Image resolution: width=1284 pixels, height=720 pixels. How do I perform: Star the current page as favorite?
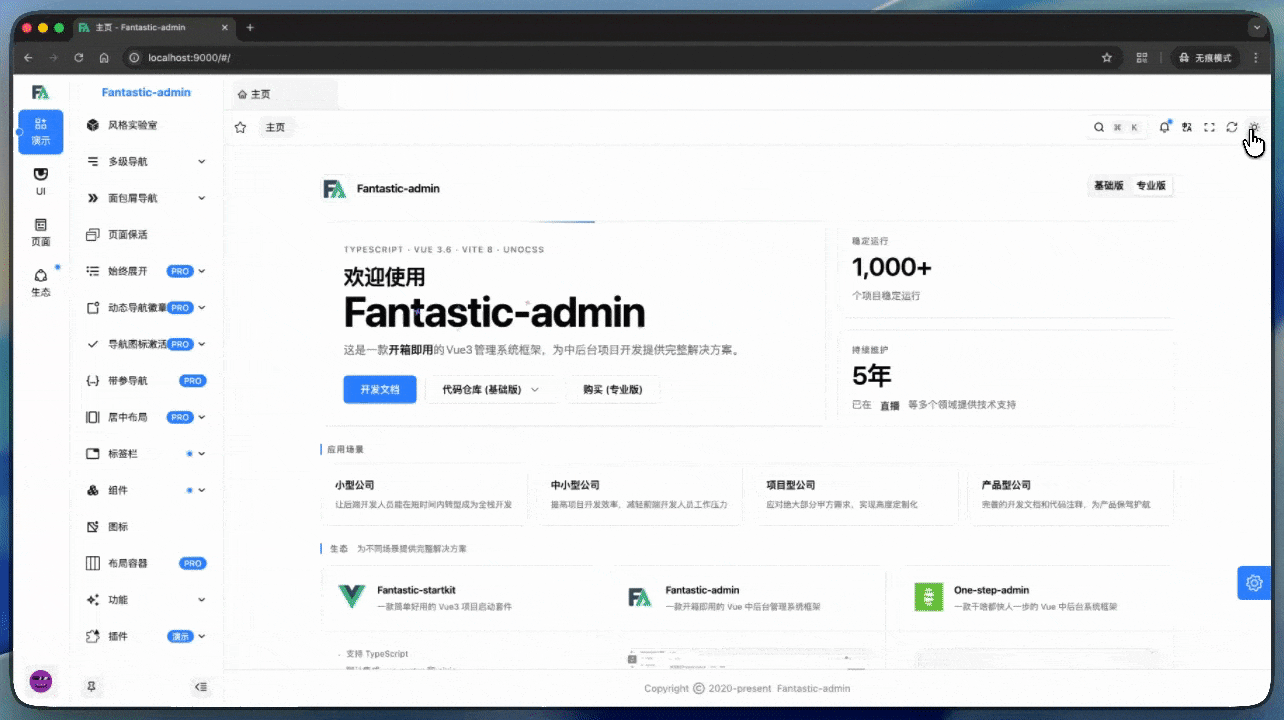[240, 127]
